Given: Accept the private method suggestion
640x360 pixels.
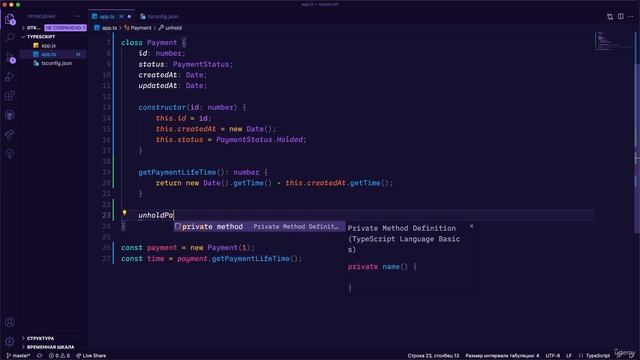Looking at the screenshot, I should (x=259, y=227).
